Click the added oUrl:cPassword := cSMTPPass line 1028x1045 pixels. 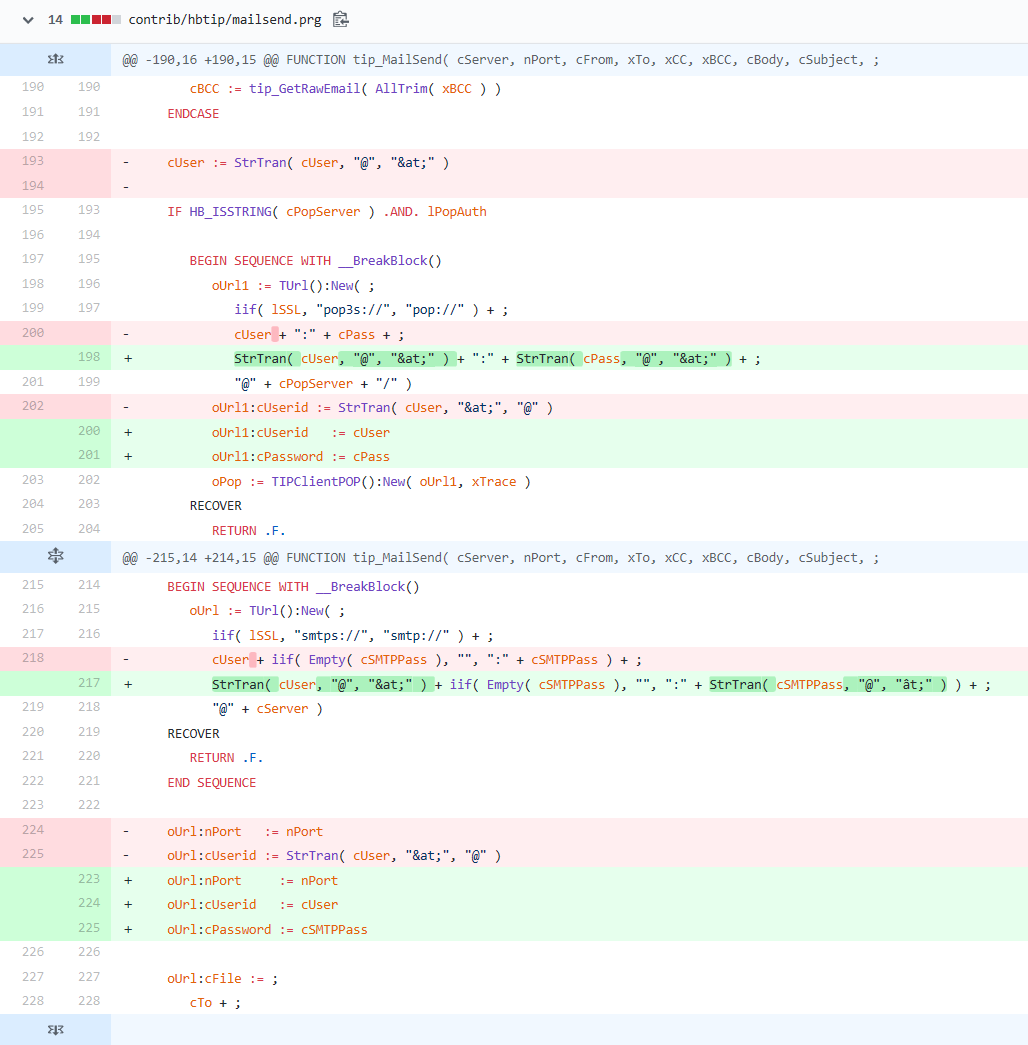267,930
